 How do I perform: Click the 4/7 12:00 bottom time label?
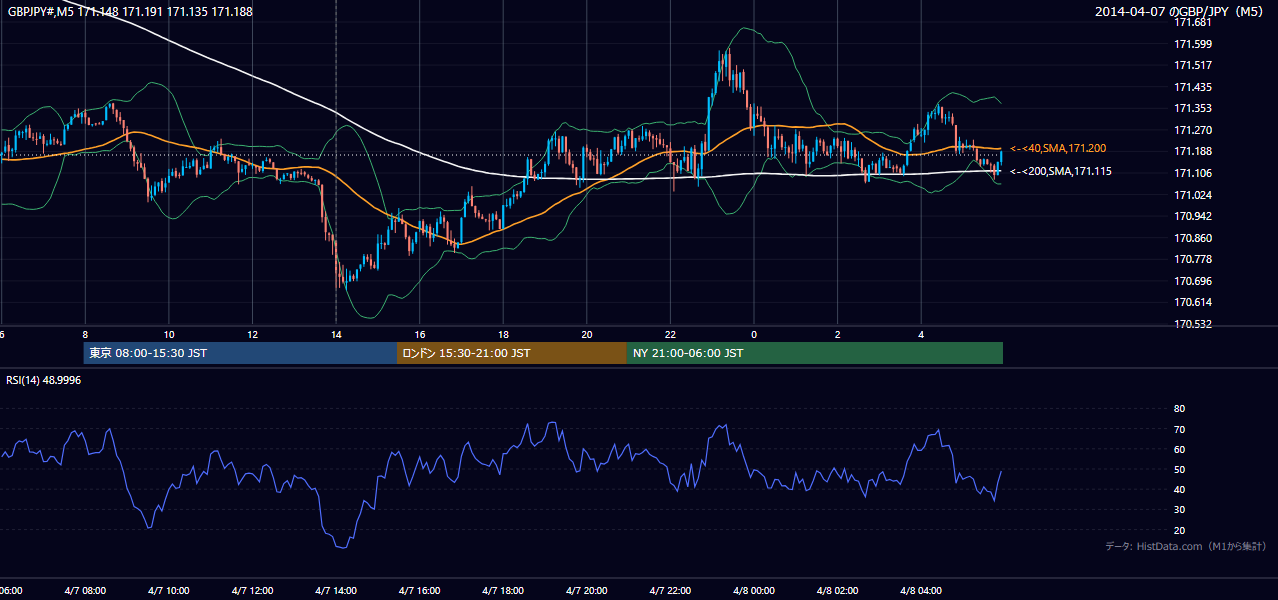click(252, 591)
